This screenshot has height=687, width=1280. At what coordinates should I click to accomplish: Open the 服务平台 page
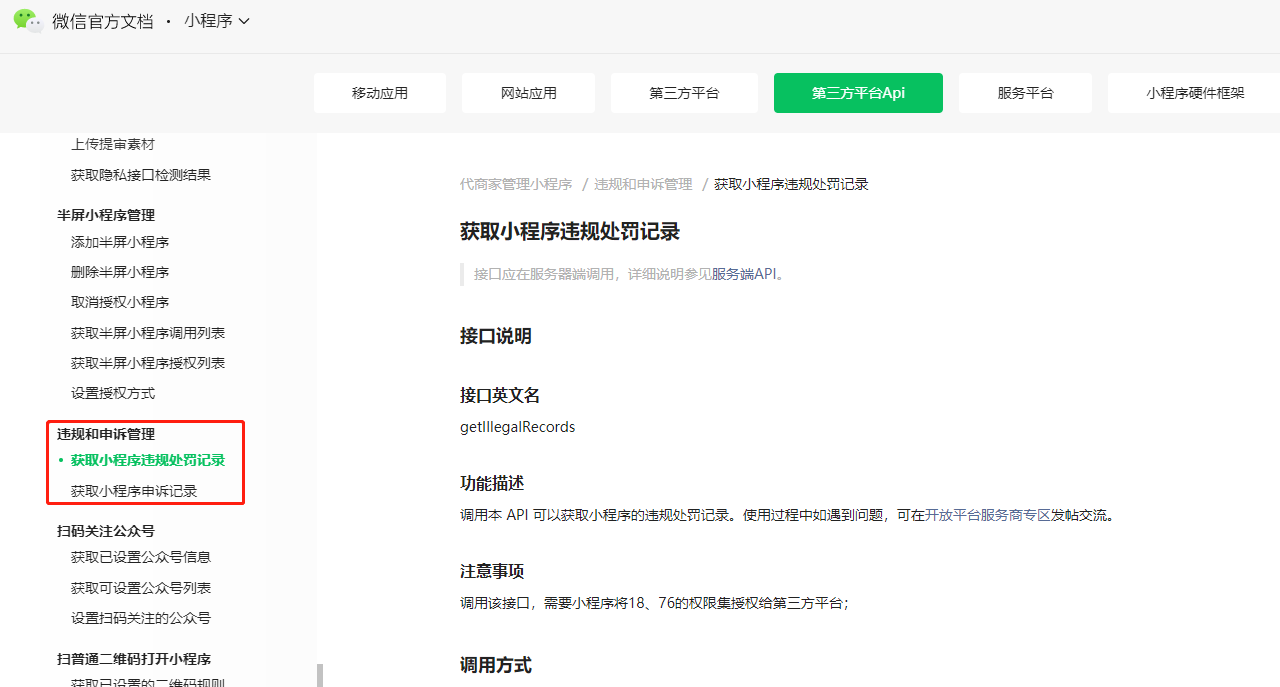click(x=1025, y=92)
